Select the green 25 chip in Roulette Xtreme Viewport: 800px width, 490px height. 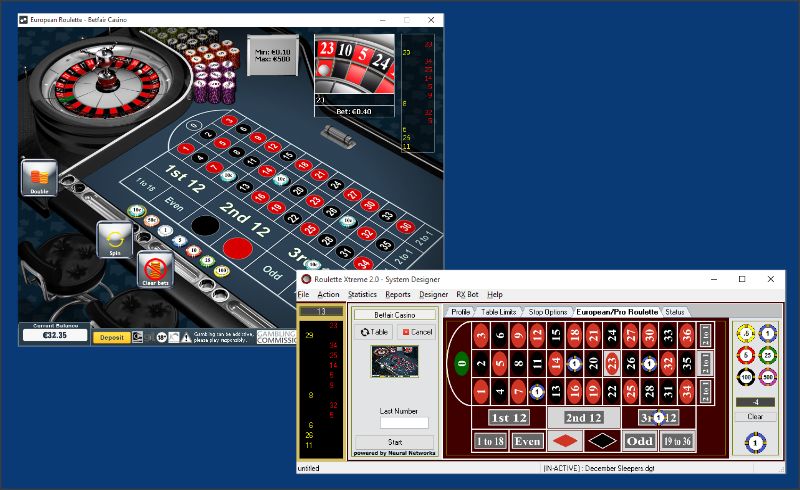coord(767,355)
